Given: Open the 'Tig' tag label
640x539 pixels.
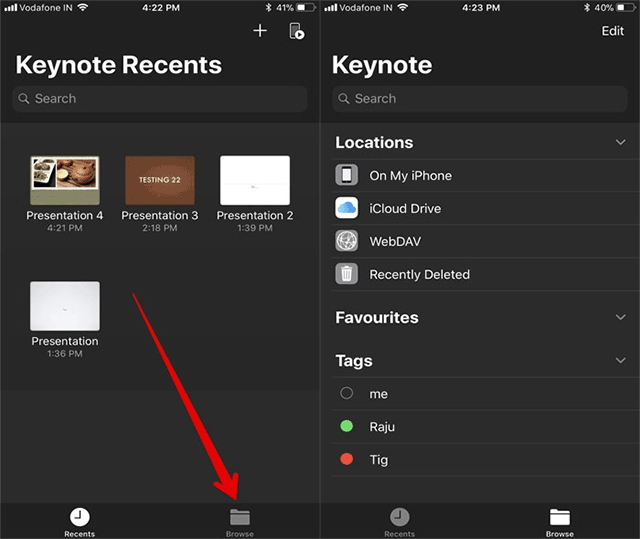Looking at the screenshot, I should [x=379, y=460].
